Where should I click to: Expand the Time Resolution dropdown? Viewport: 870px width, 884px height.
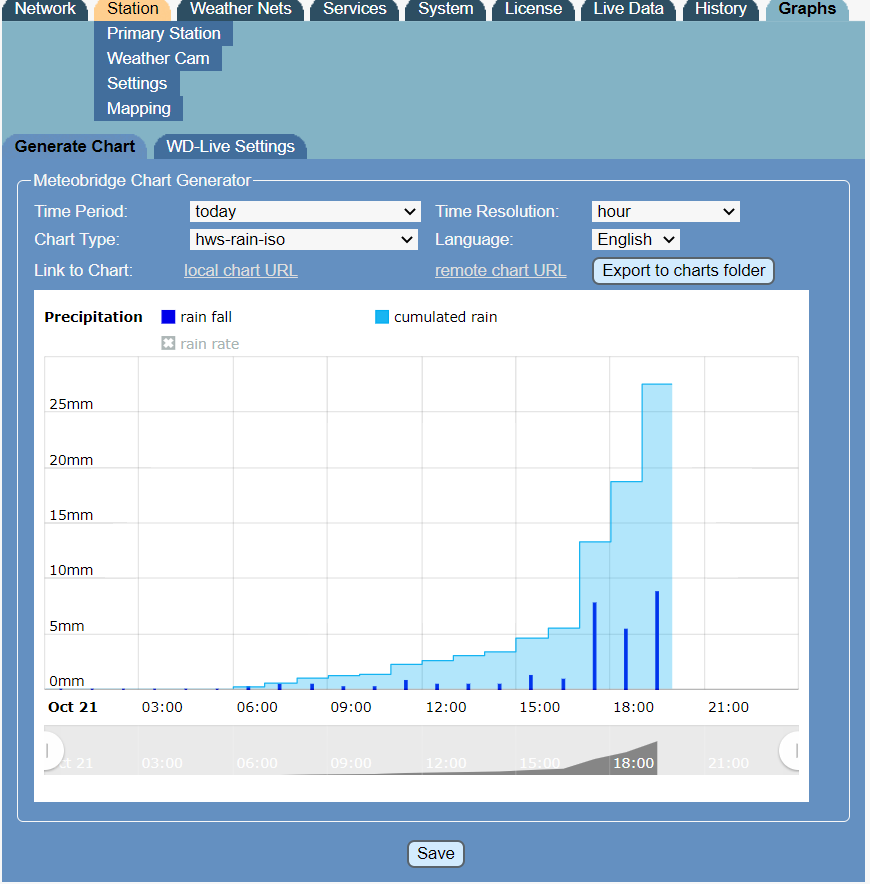pyautogui.click(x=665, y=212)
